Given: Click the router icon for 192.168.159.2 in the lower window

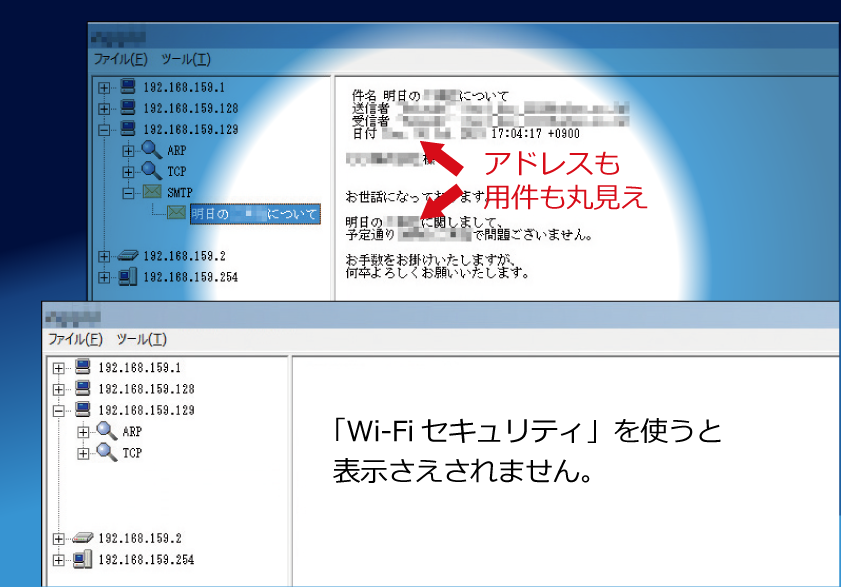Looking at the screenshot, I should [83, 538].
